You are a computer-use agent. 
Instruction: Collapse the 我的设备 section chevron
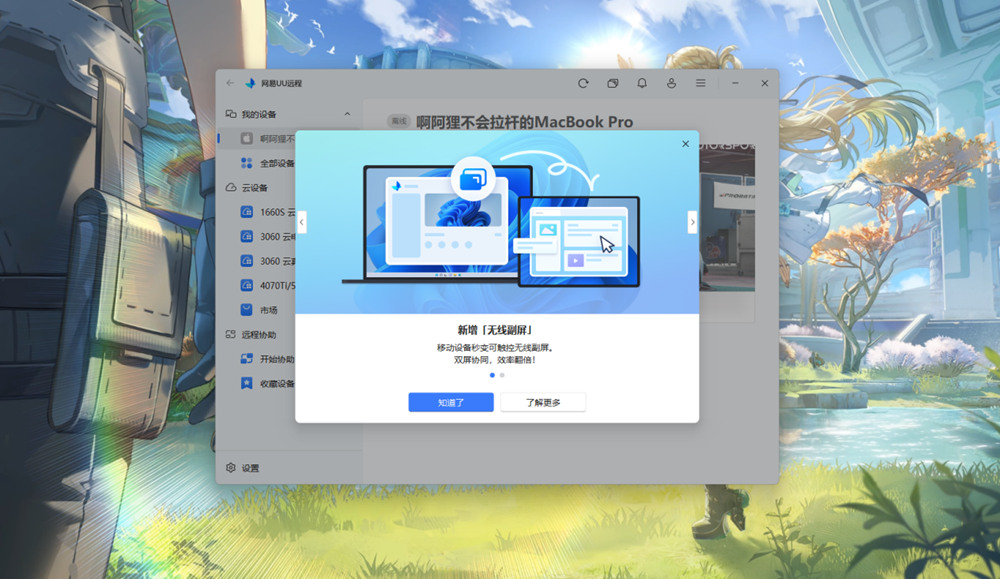(347, 114)
